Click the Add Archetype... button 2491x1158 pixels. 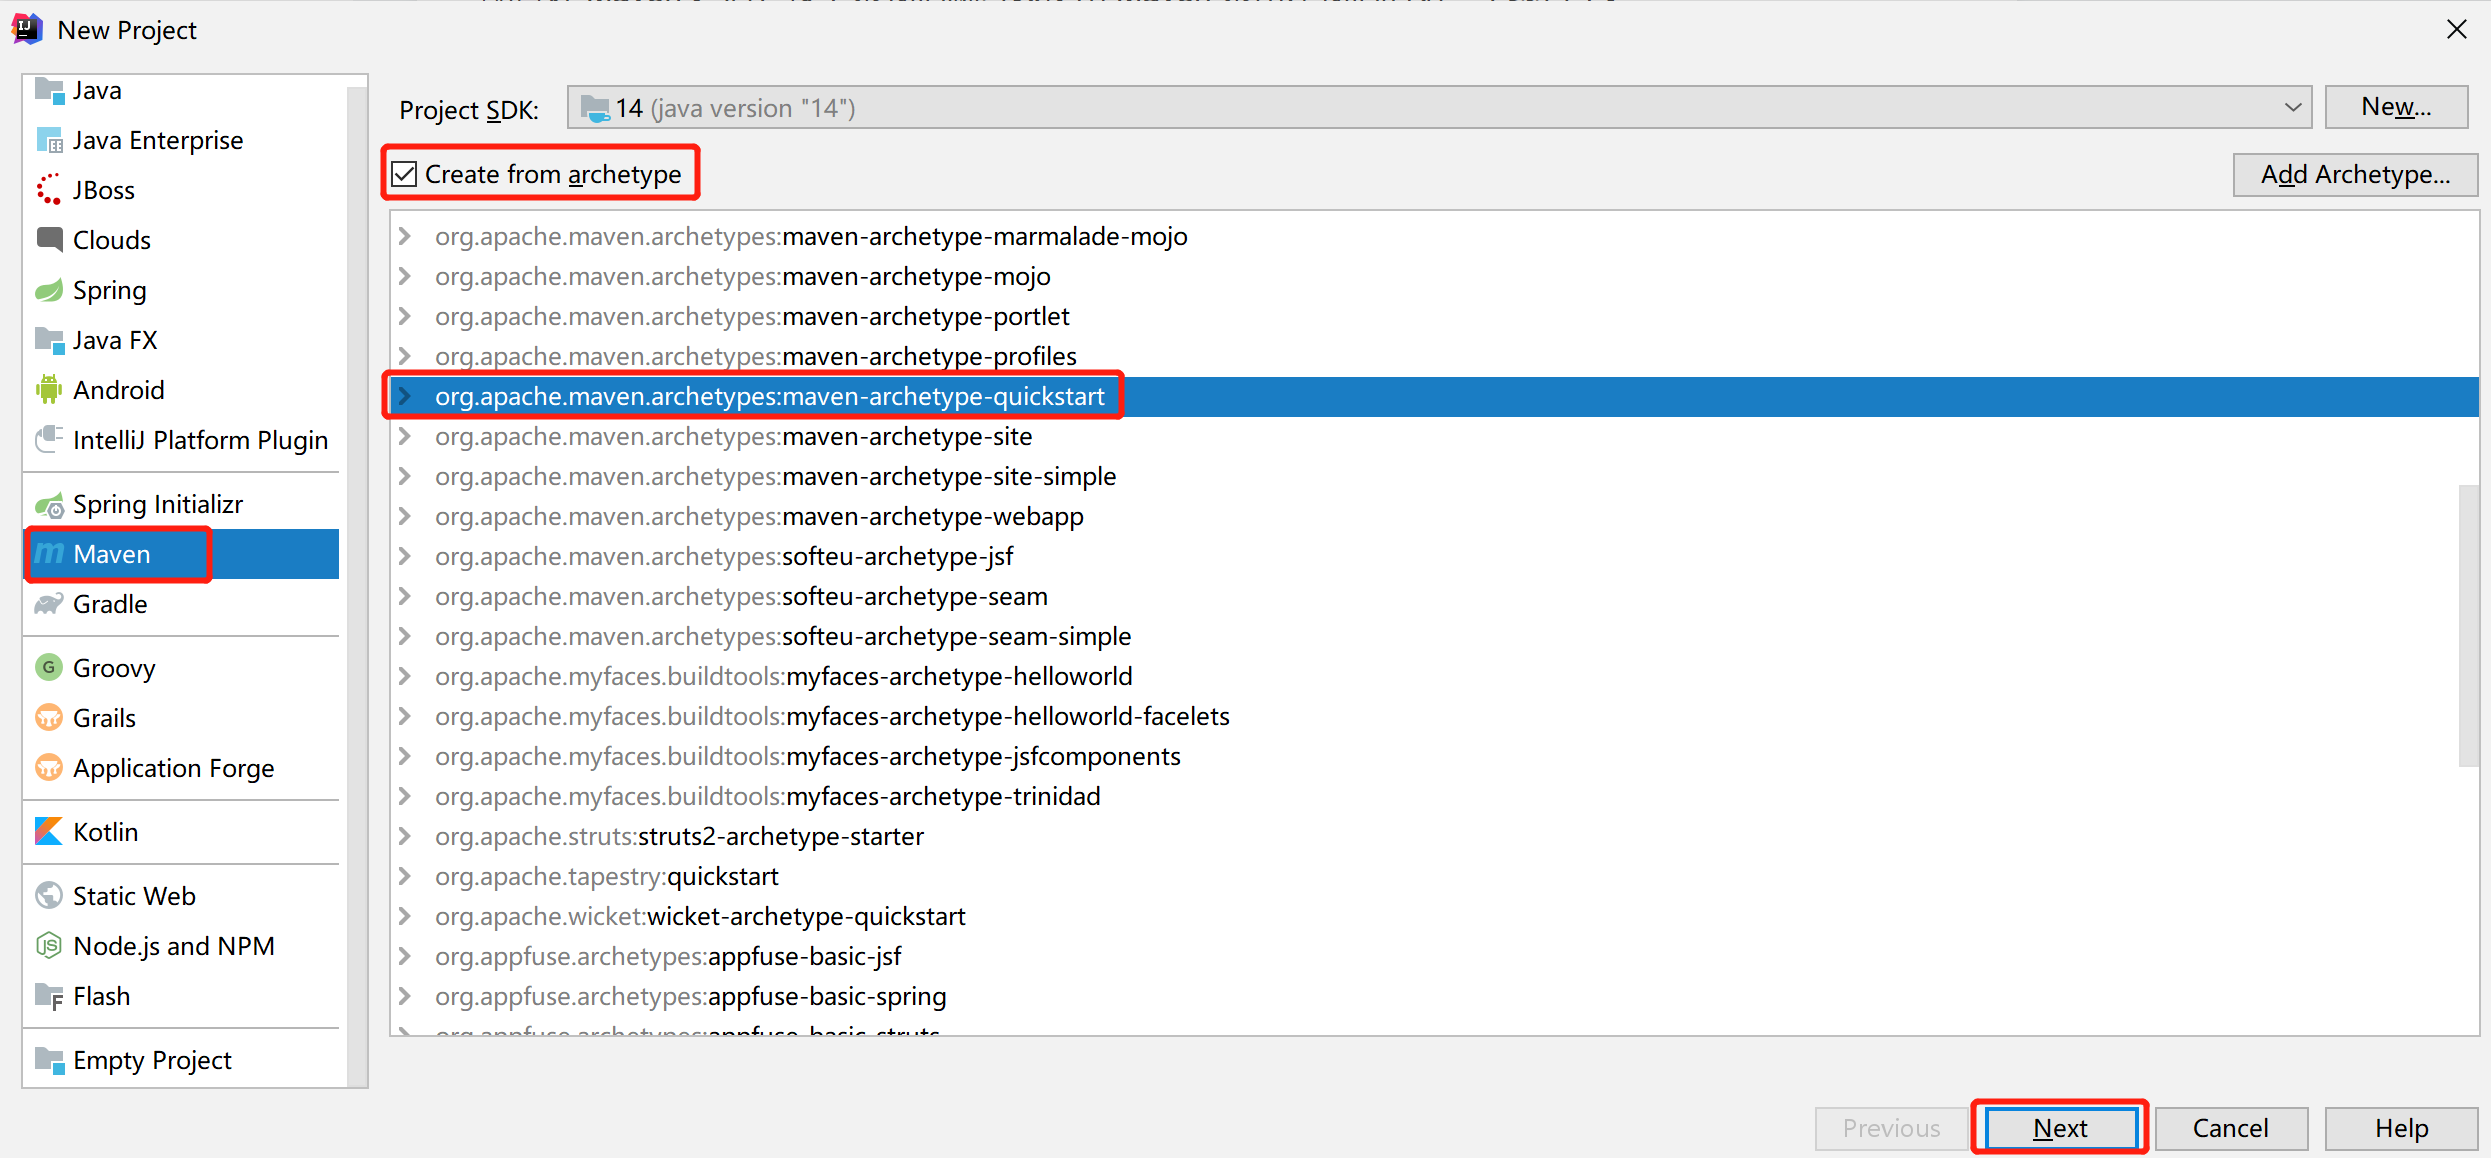click(2354, 174)
